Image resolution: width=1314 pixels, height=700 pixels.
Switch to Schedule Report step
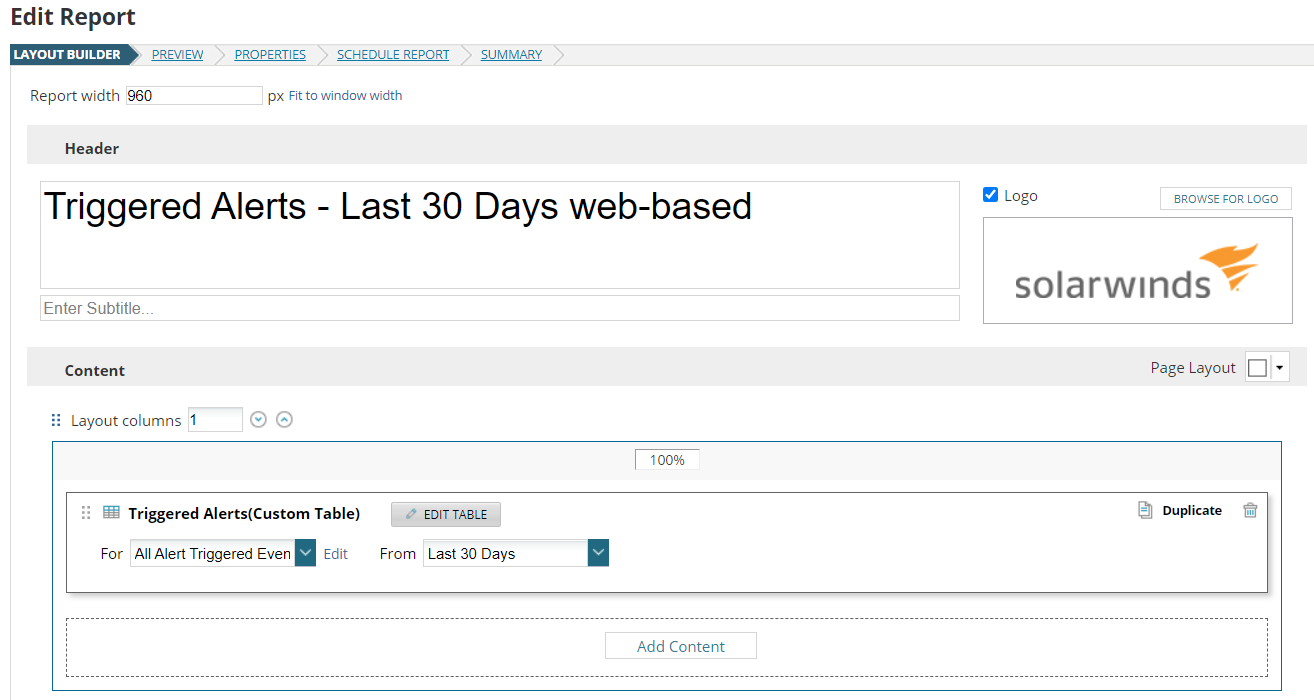coord(393,55)
